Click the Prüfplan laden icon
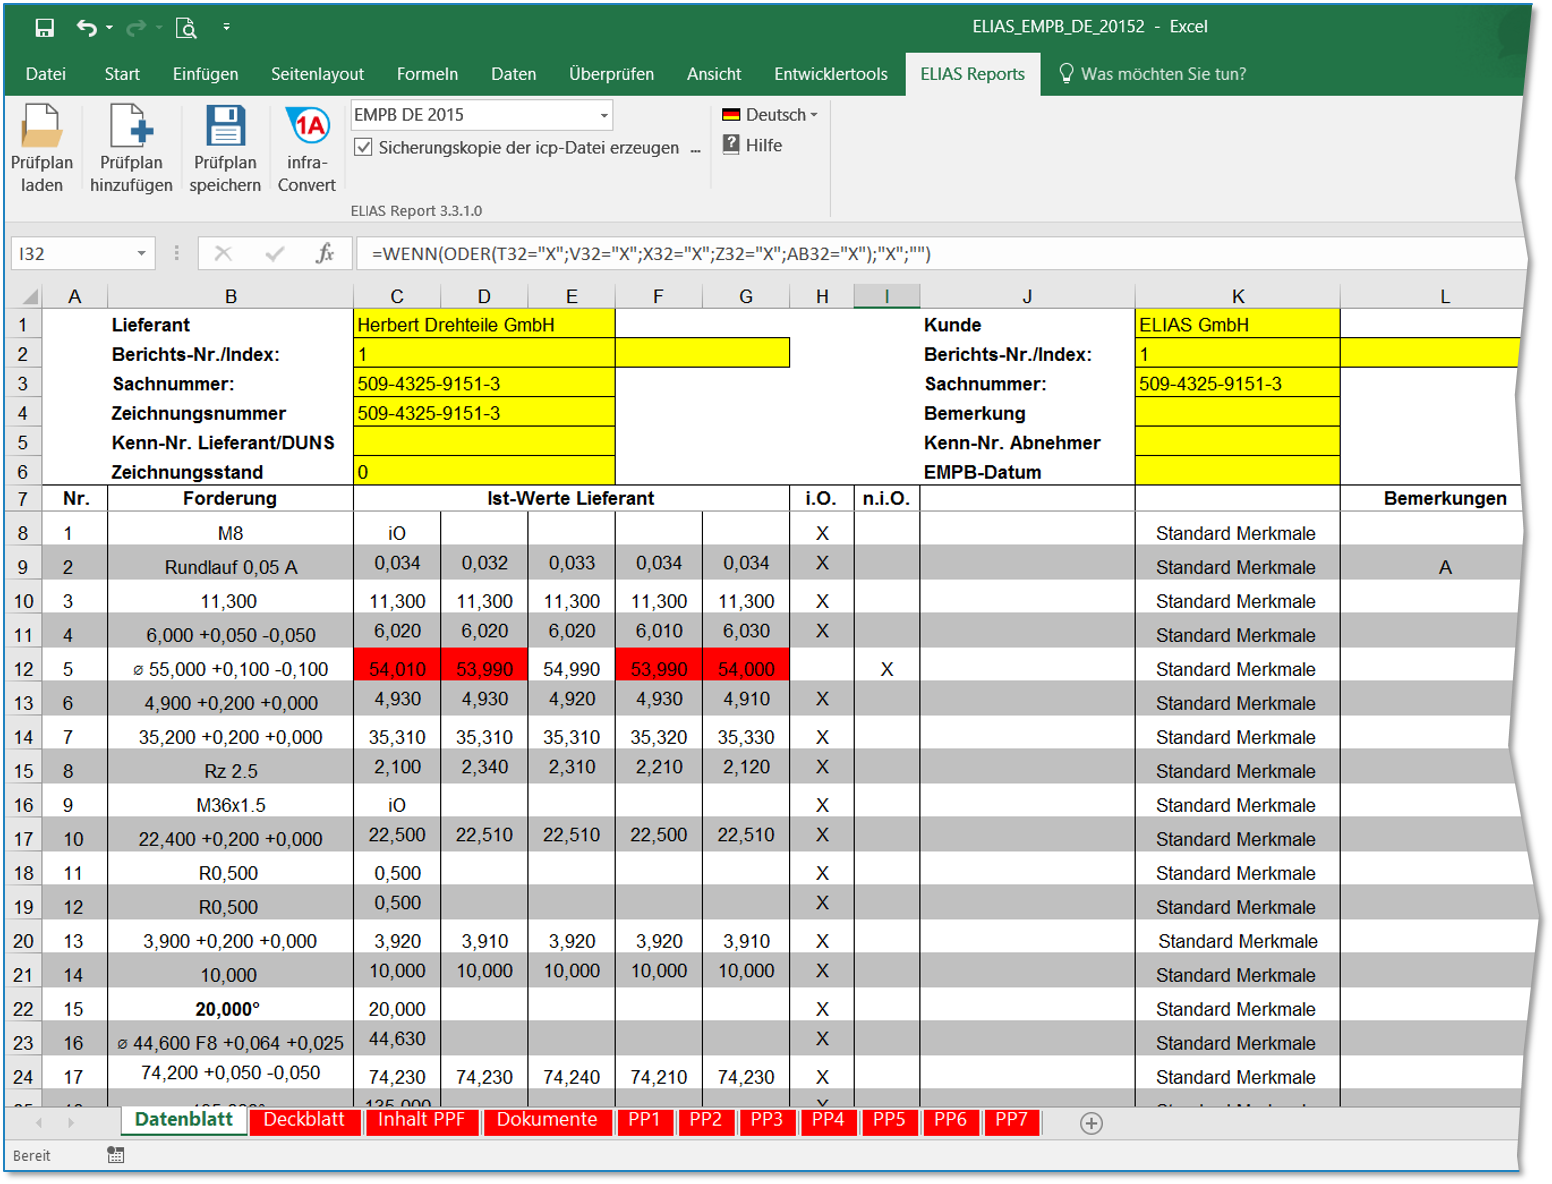This screenshot has height=1184, width=1552. pos(41,129)
